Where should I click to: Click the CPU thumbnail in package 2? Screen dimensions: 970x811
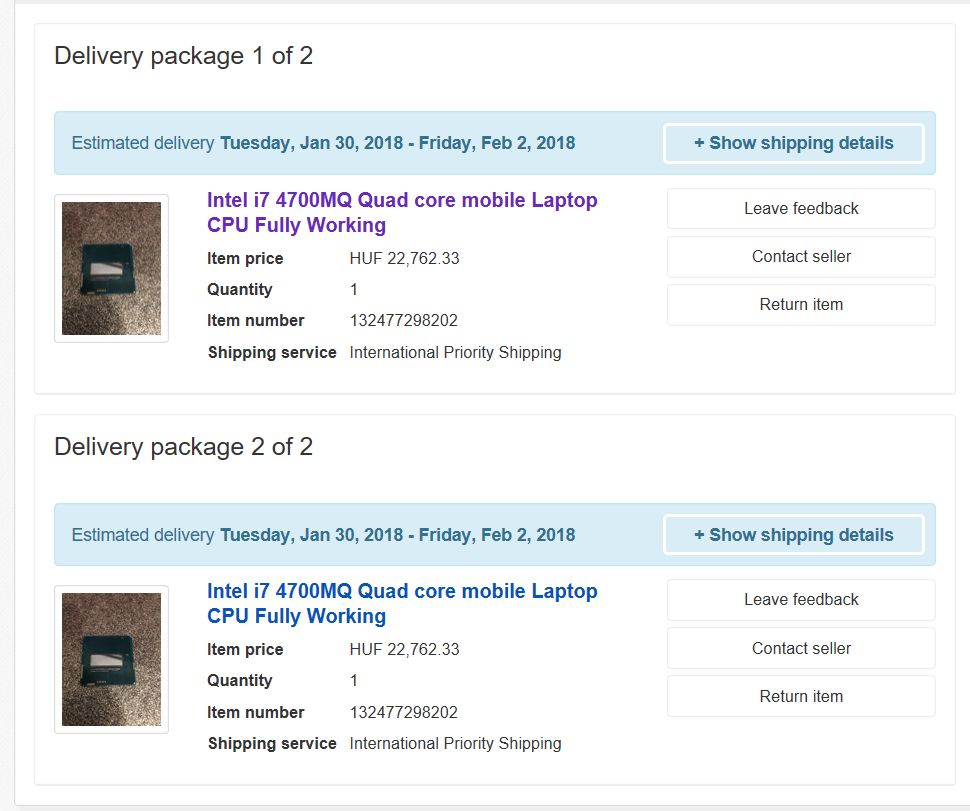[111, 660]
